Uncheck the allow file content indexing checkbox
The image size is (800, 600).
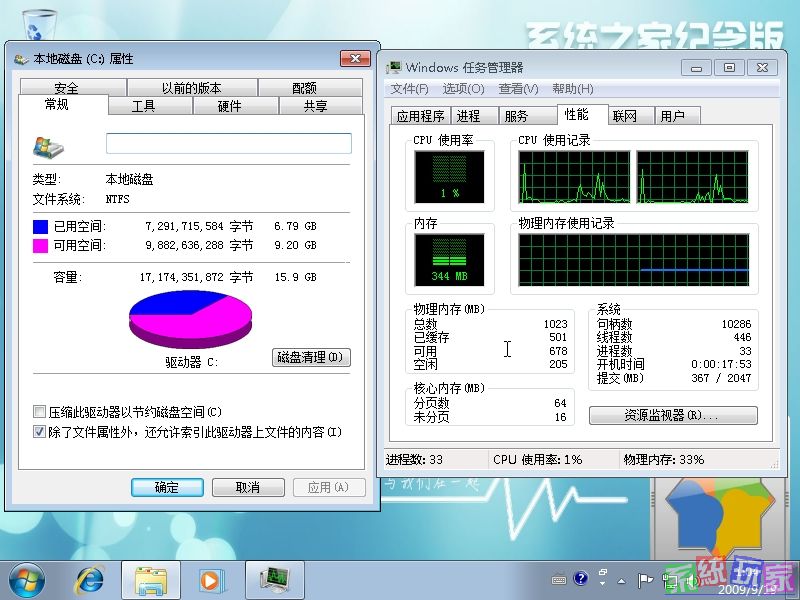coord(39,432)
